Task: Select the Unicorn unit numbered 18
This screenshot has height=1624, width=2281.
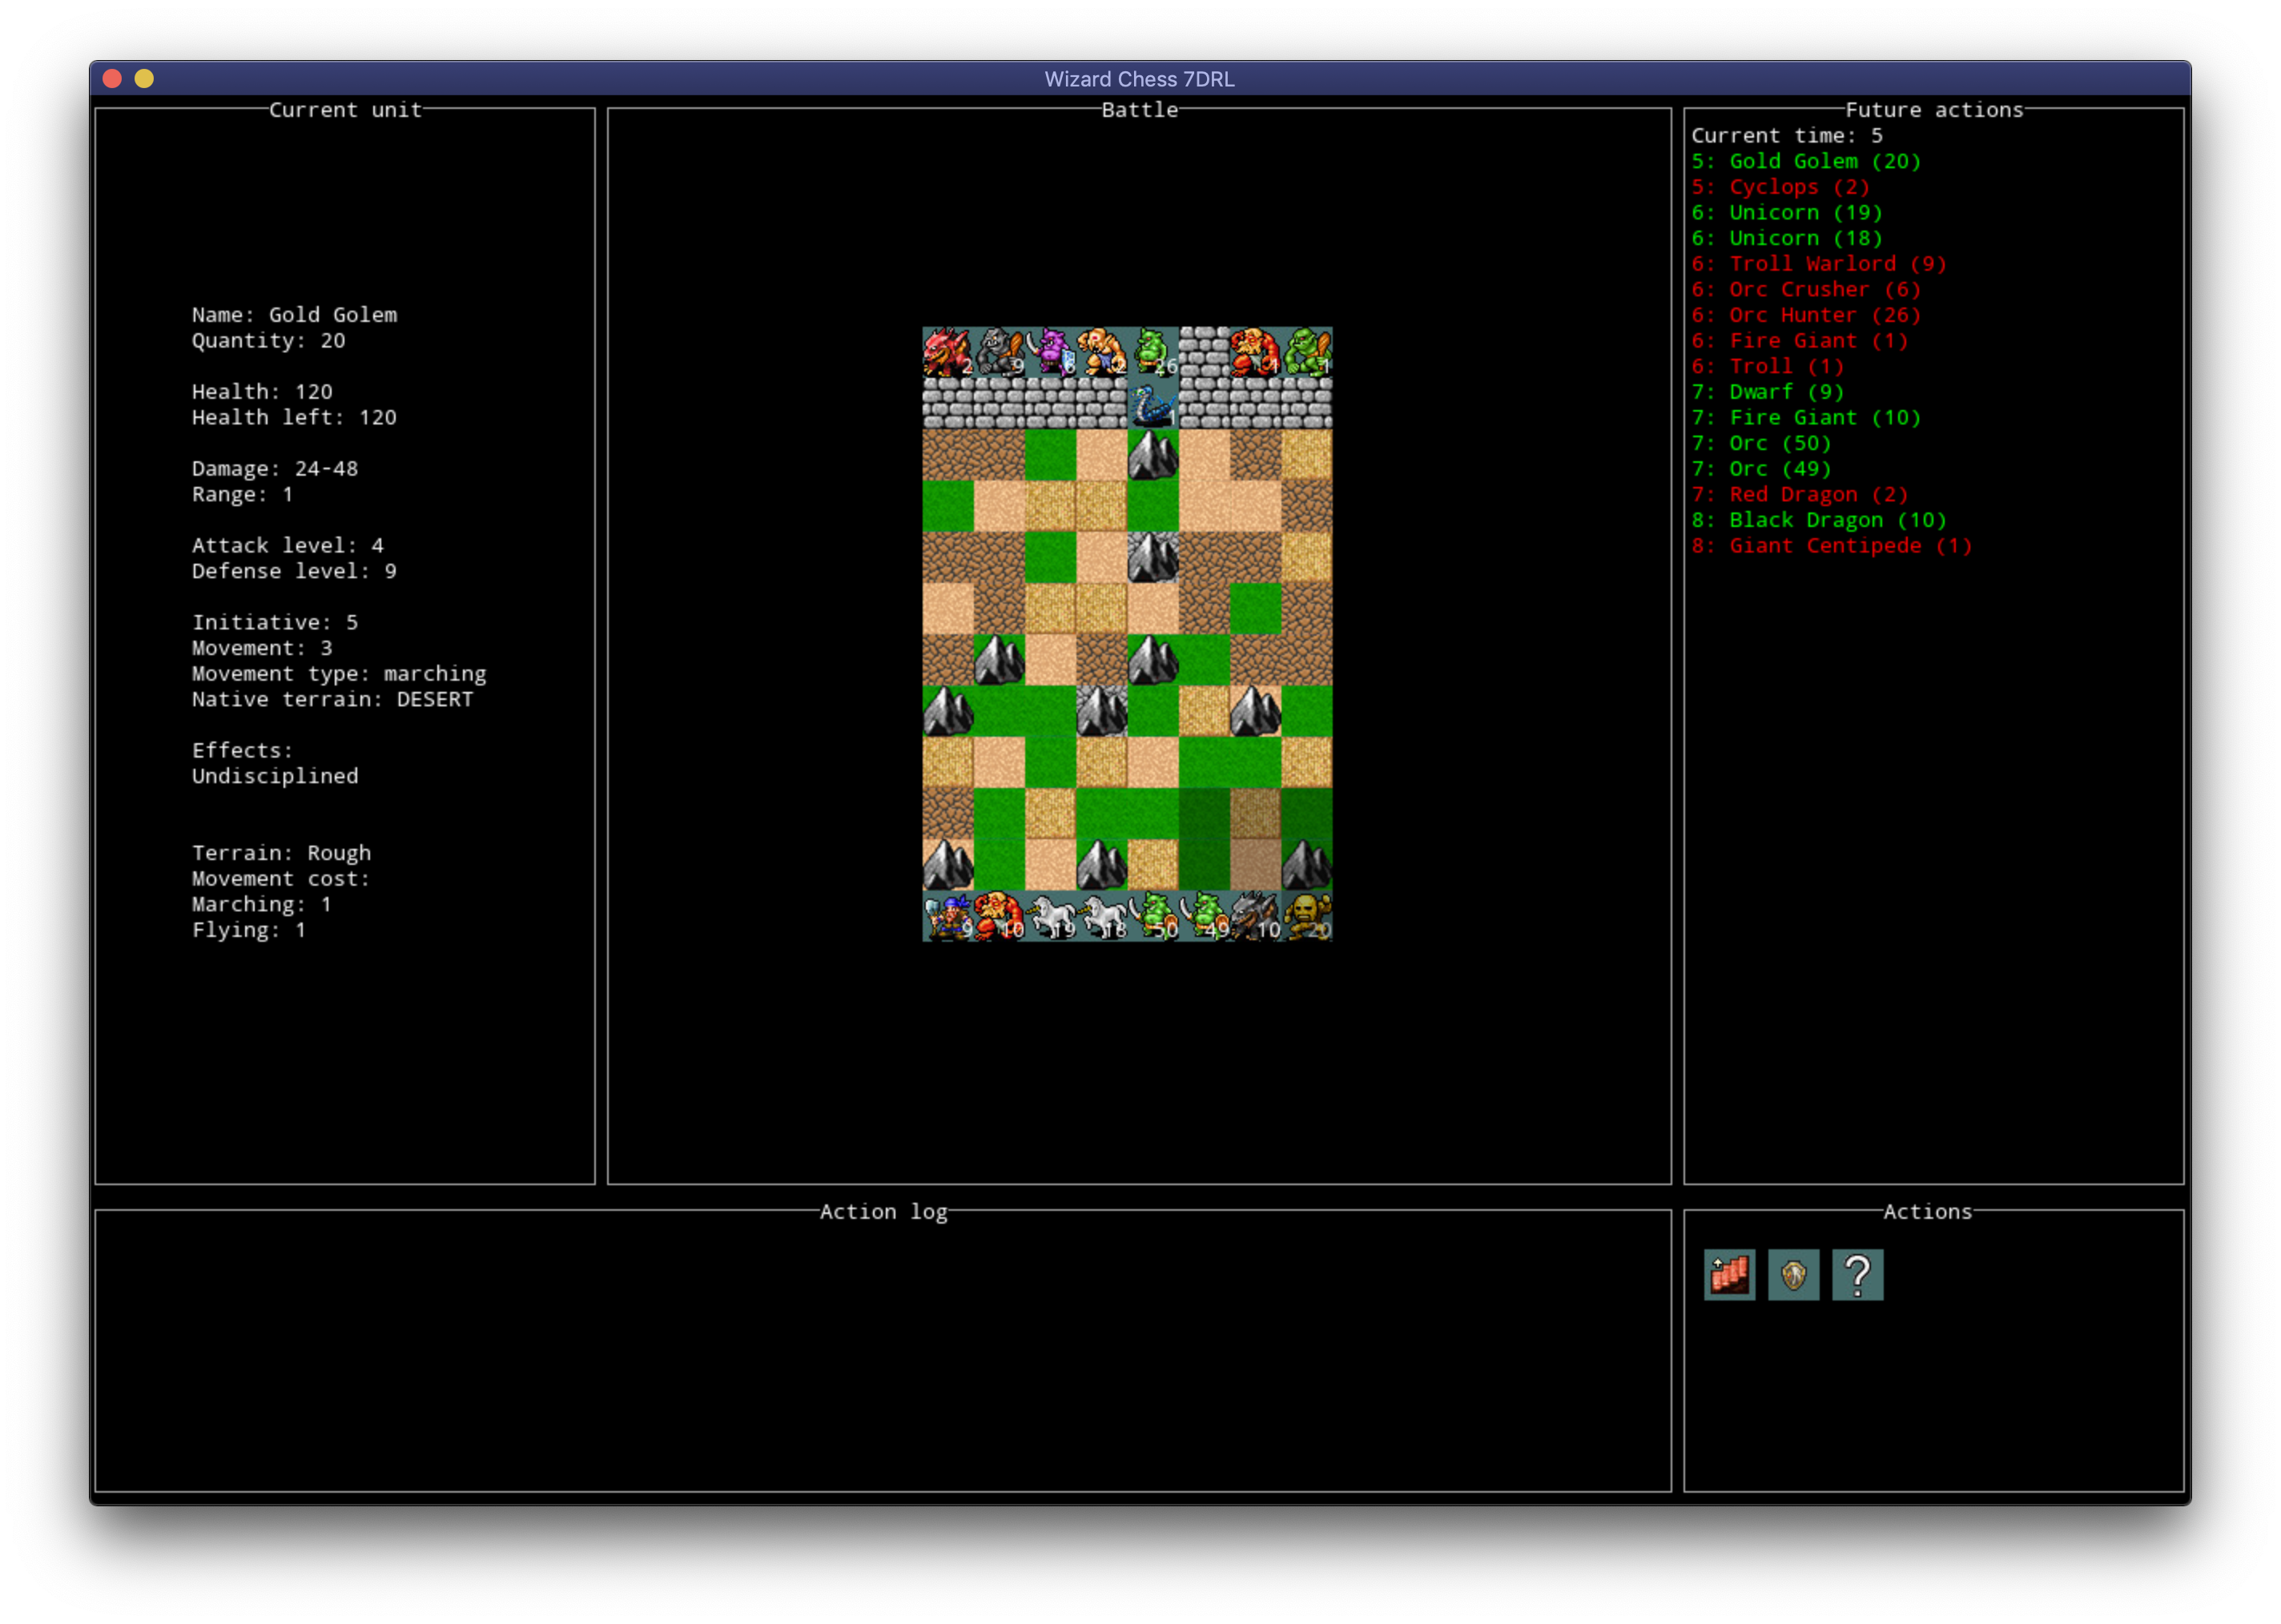Action: pos(1102,916)
